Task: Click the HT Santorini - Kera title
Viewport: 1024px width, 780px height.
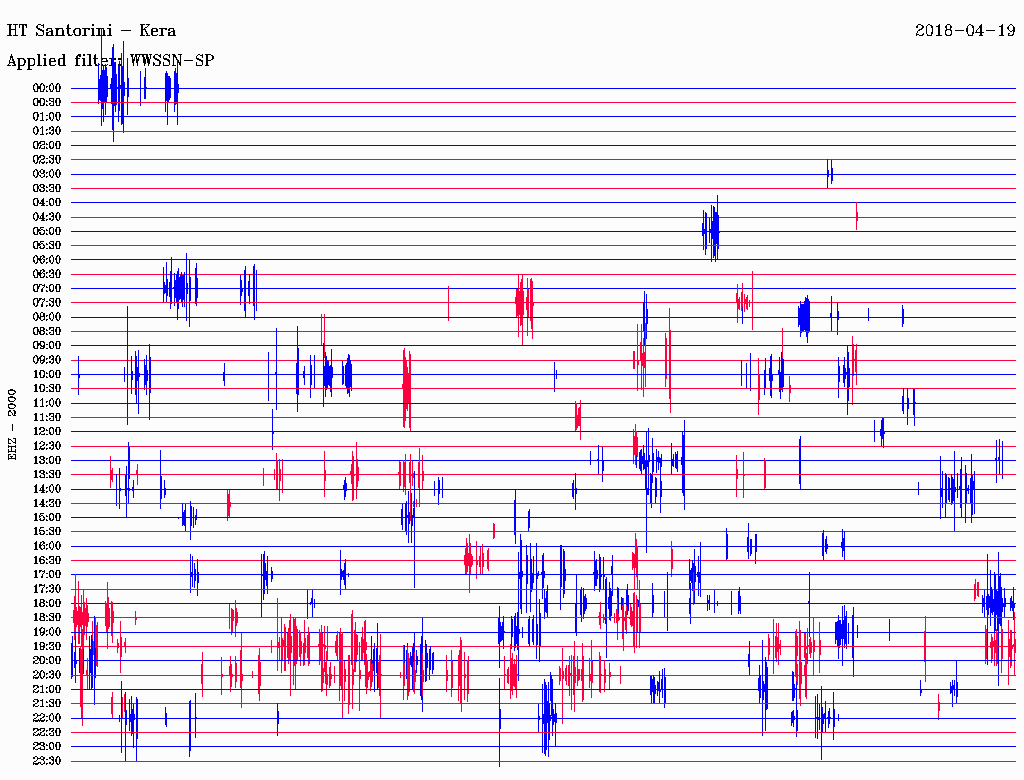Action: click(x=91, y=31)
